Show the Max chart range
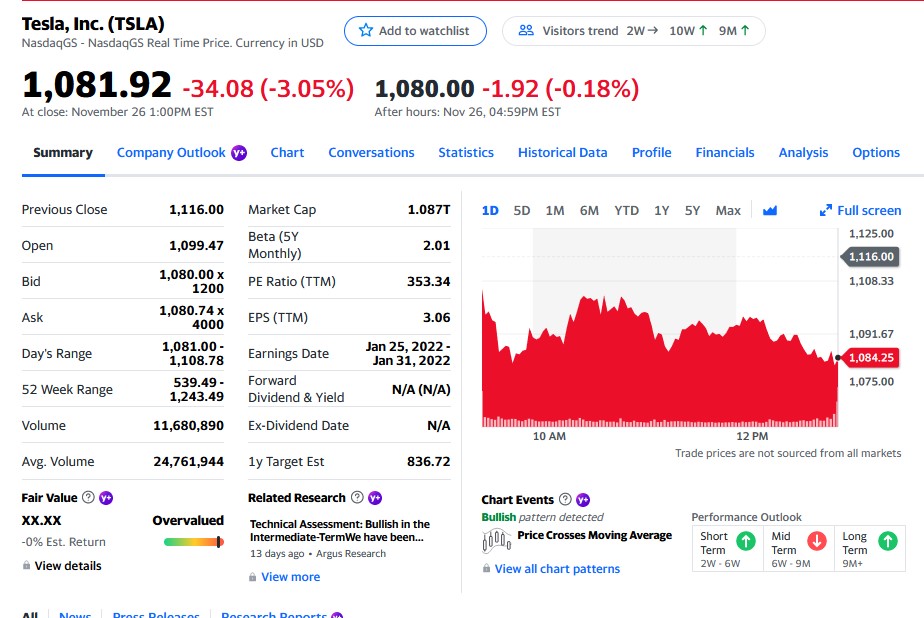The height and width of the screenshot is (618, 924). coord(728,210)
